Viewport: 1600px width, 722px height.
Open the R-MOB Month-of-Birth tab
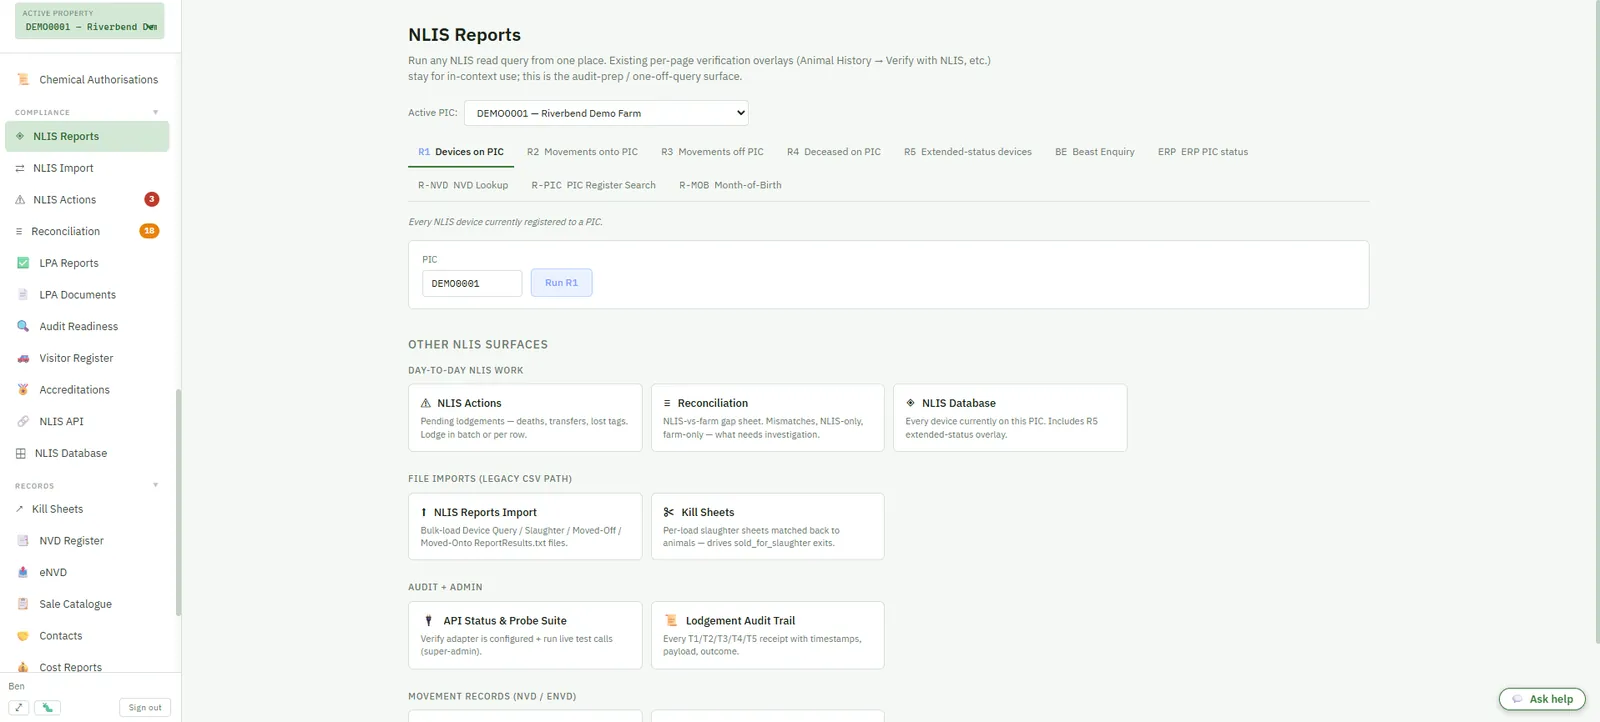click(731, 185)
